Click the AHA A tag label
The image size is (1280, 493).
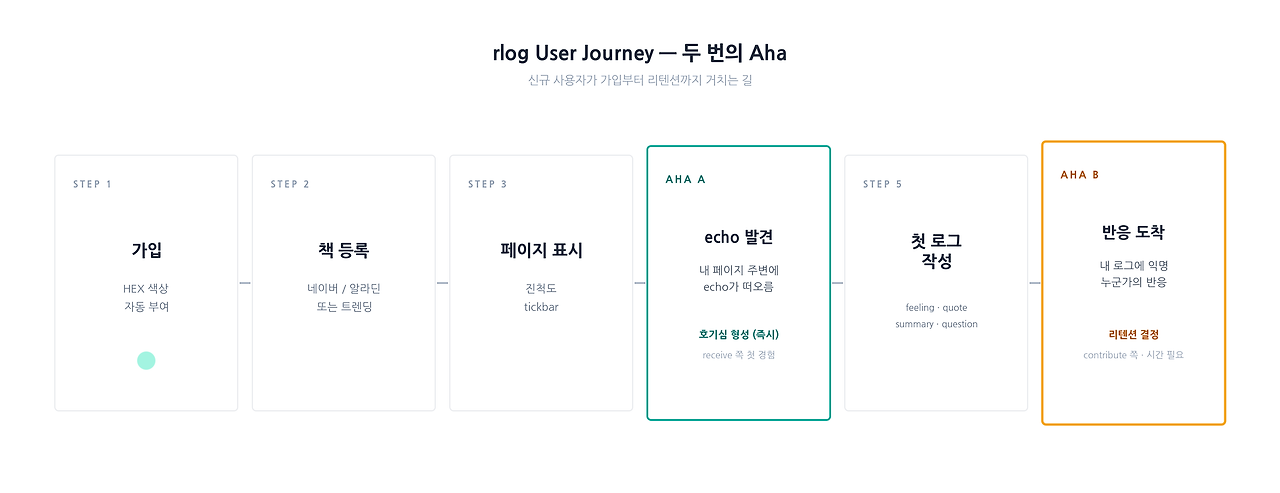(x=686, y=179)
